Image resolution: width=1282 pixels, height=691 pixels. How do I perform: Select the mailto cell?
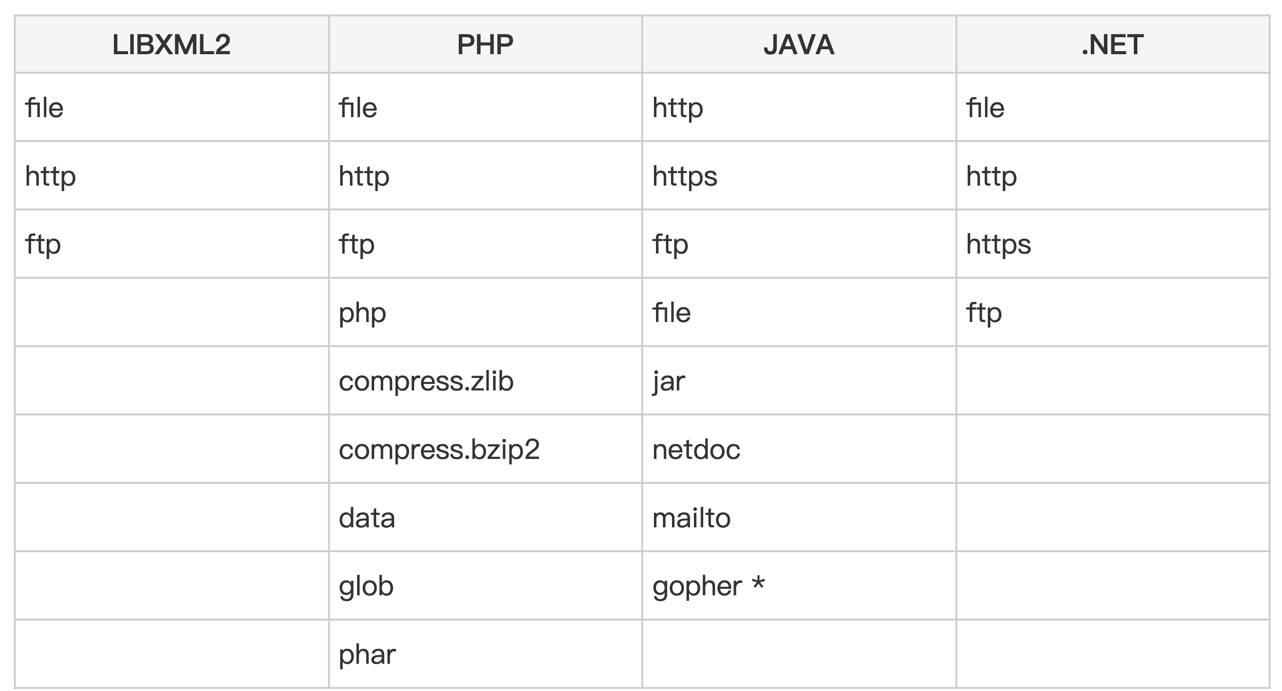point(691,518)
